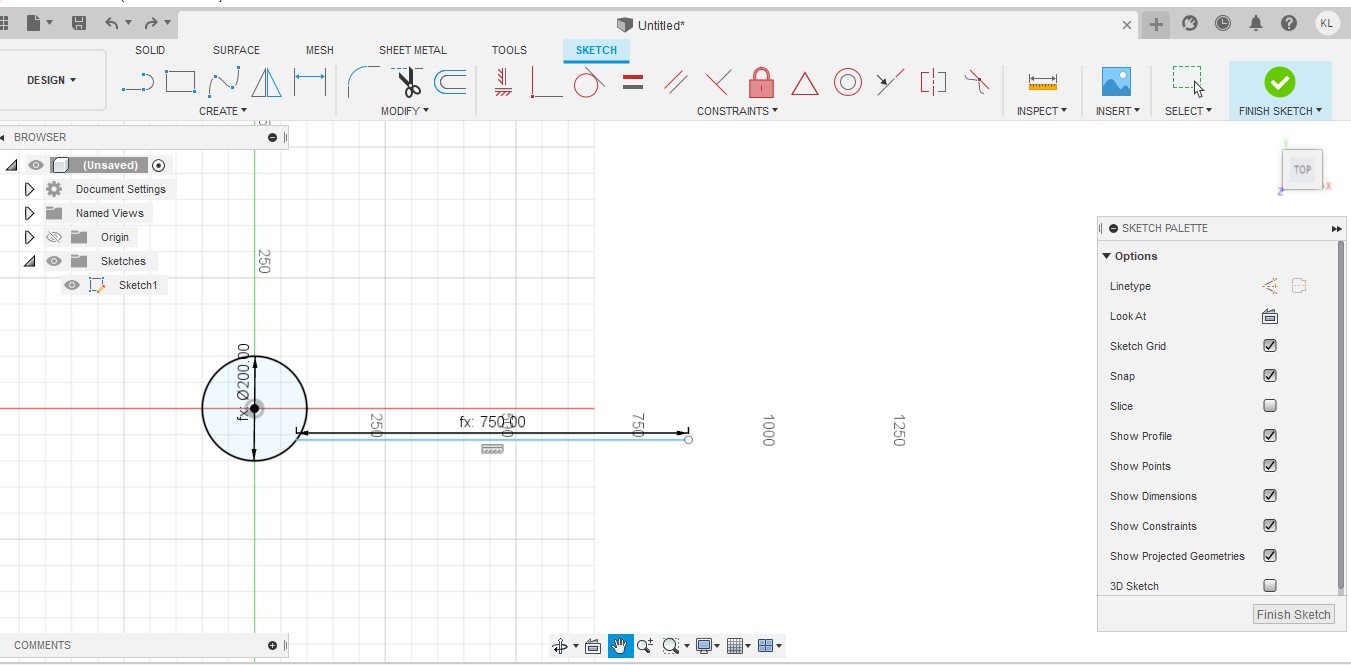Toggle the Show Dimensions checkbox
Viewport: 1351px width, 665px height.
(1270, 496)
